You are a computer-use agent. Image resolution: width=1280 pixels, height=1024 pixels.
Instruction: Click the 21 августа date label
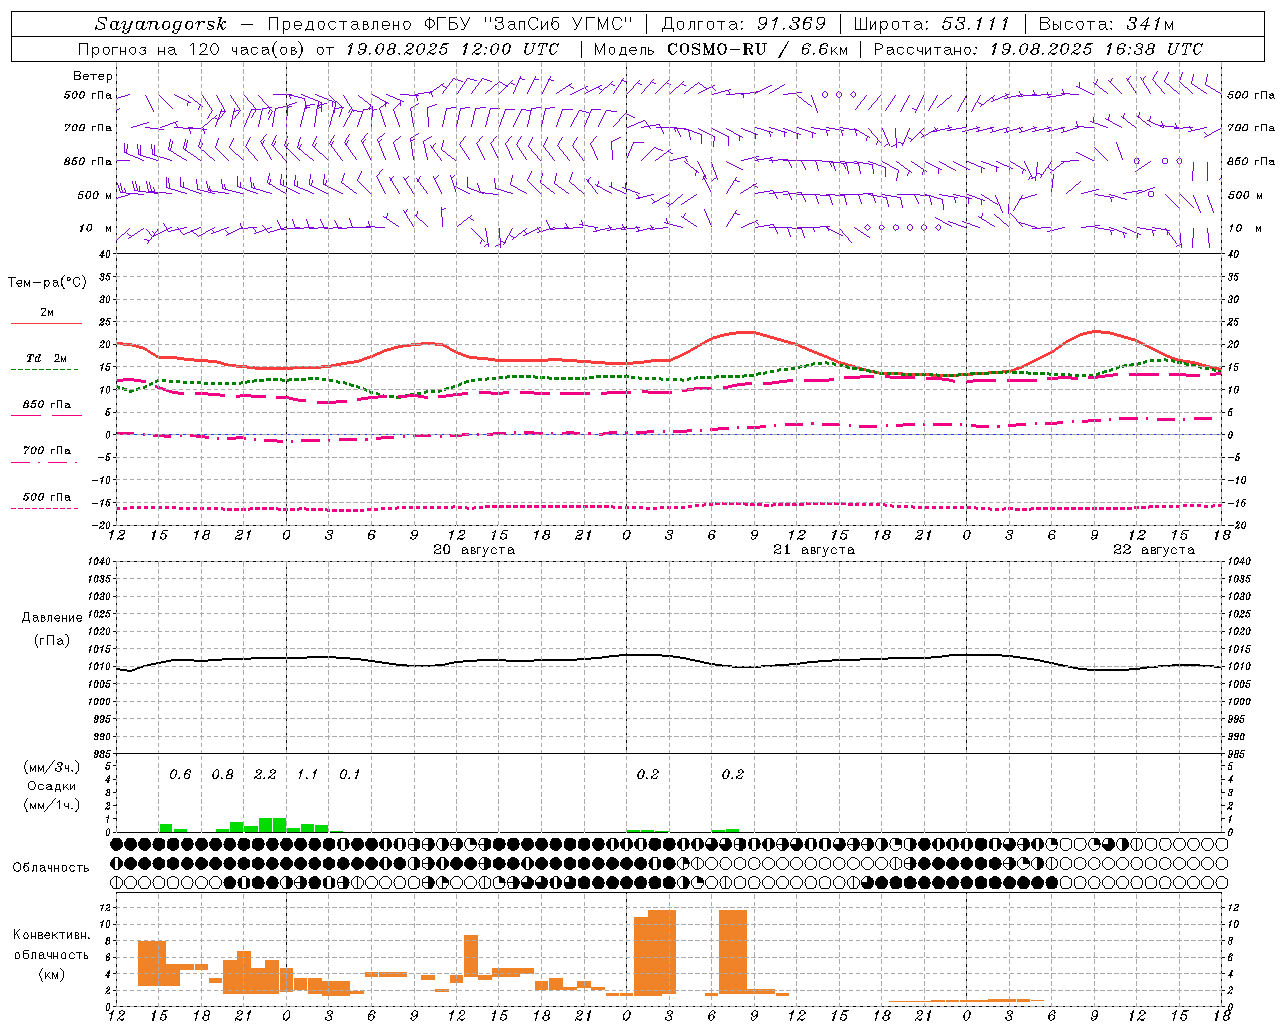[814, 550]
